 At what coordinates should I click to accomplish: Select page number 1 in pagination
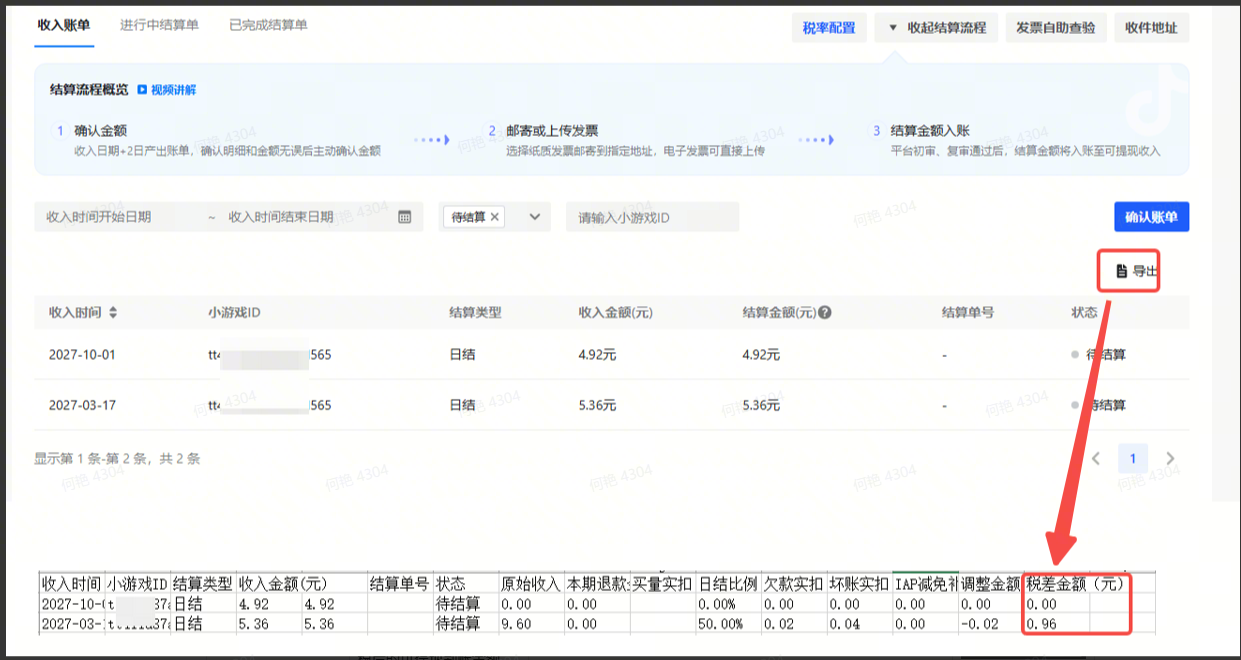click(1133, 459)
